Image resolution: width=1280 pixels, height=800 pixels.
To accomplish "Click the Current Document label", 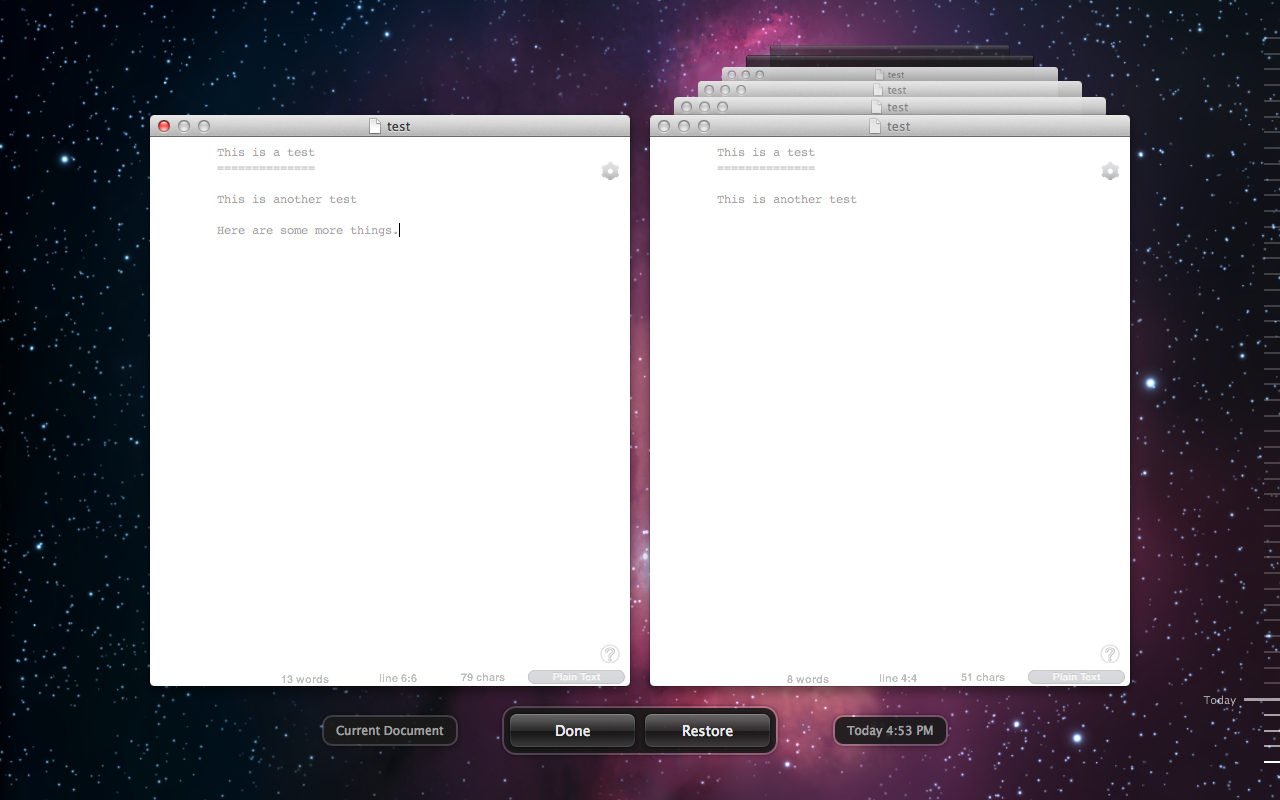I will 389,731.
